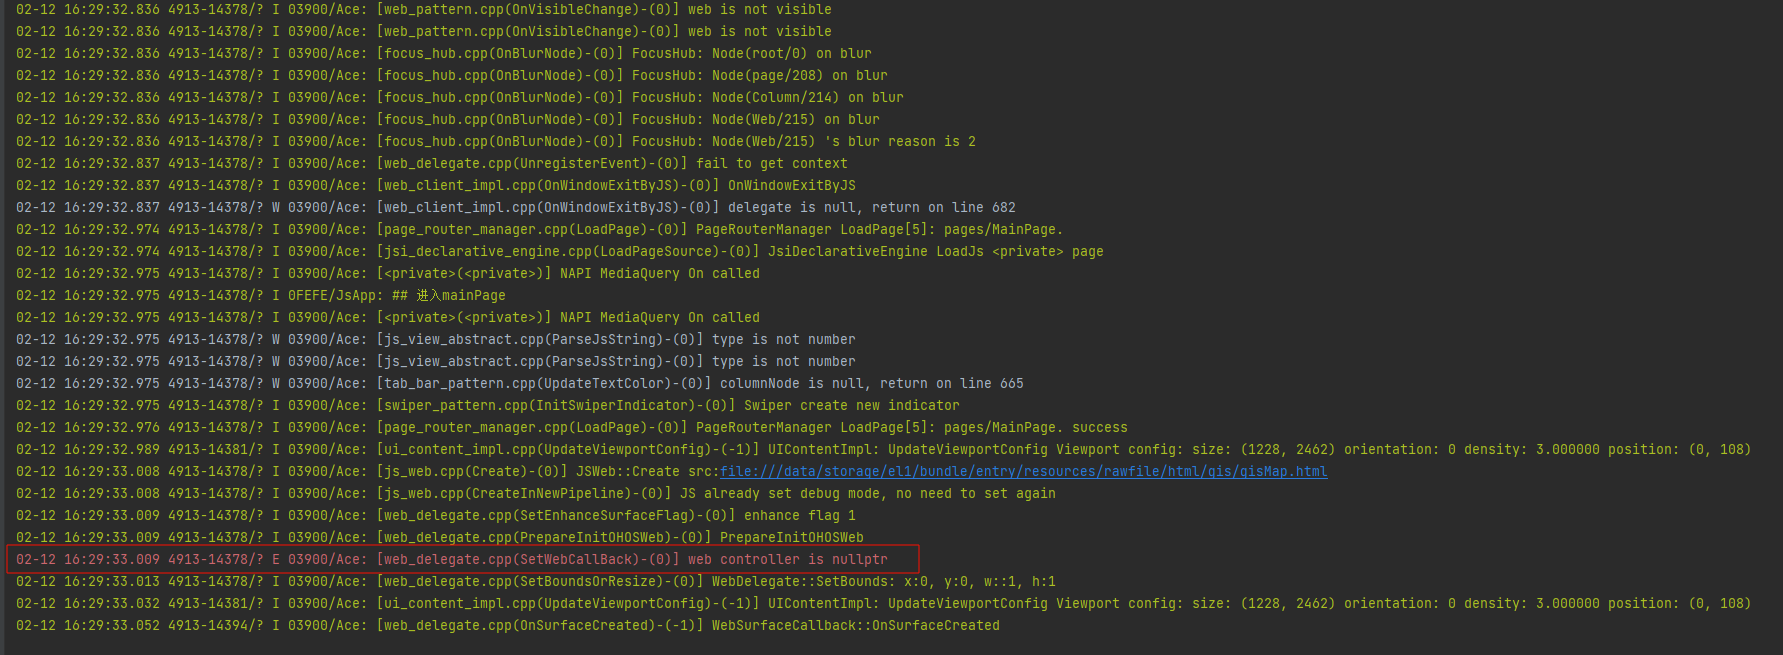
Task: Click the 'columnNode is null' warning line
Action: click(520, 383)
